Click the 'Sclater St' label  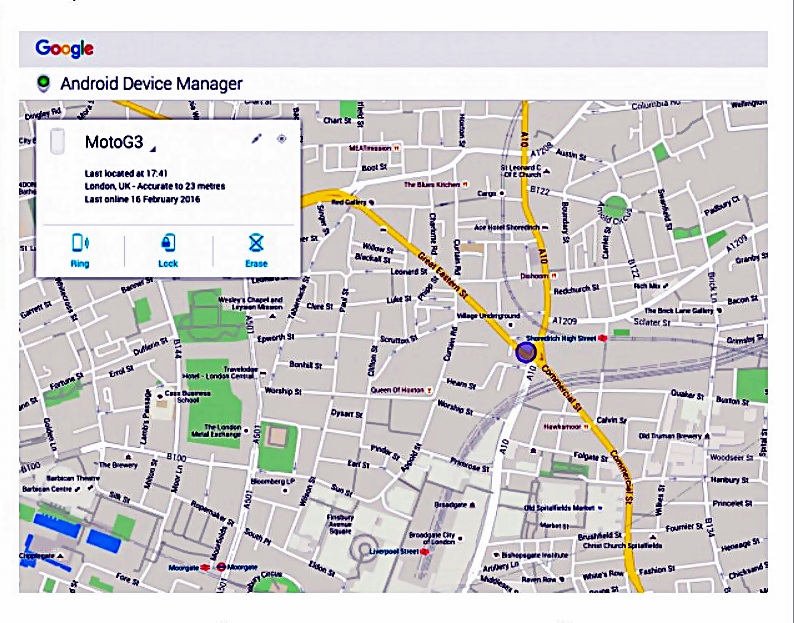tap(652, 322)
